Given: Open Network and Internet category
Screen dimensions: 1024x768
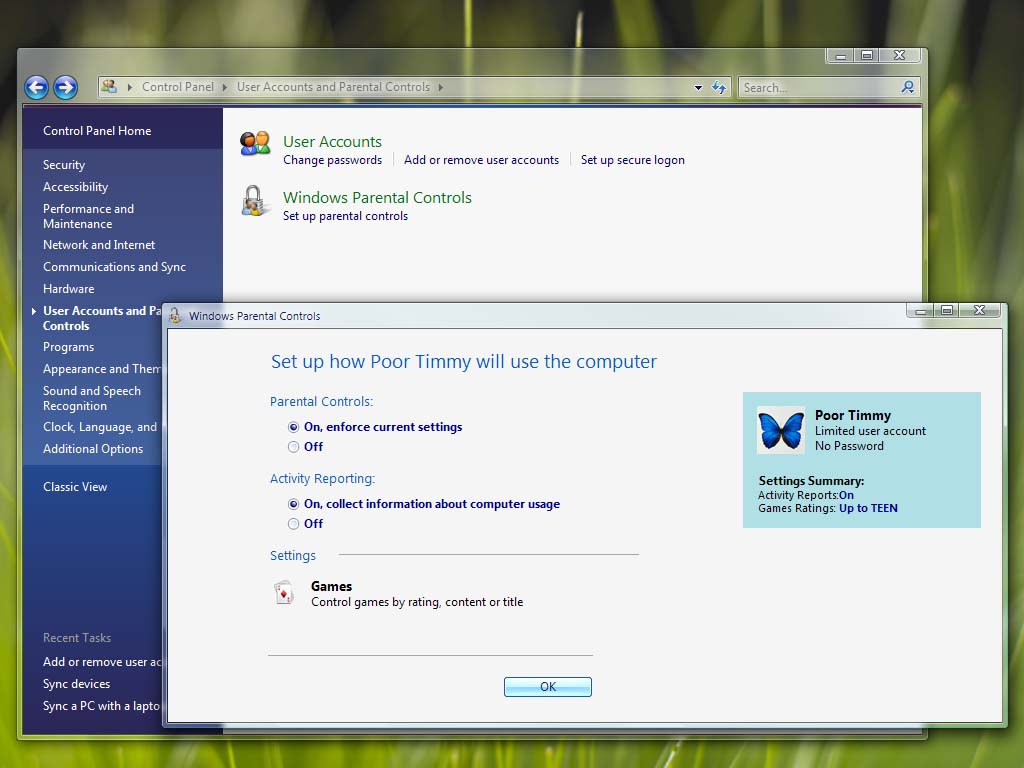Looking at the screenshot, I should (99, 245).
